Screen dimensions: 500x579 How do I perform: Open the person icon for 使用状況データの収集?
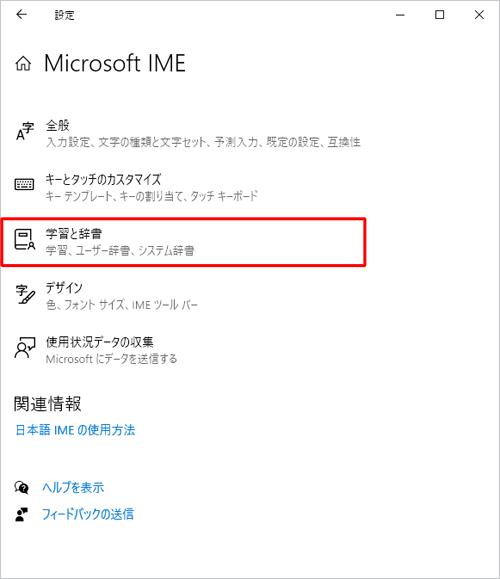(25, 347)
